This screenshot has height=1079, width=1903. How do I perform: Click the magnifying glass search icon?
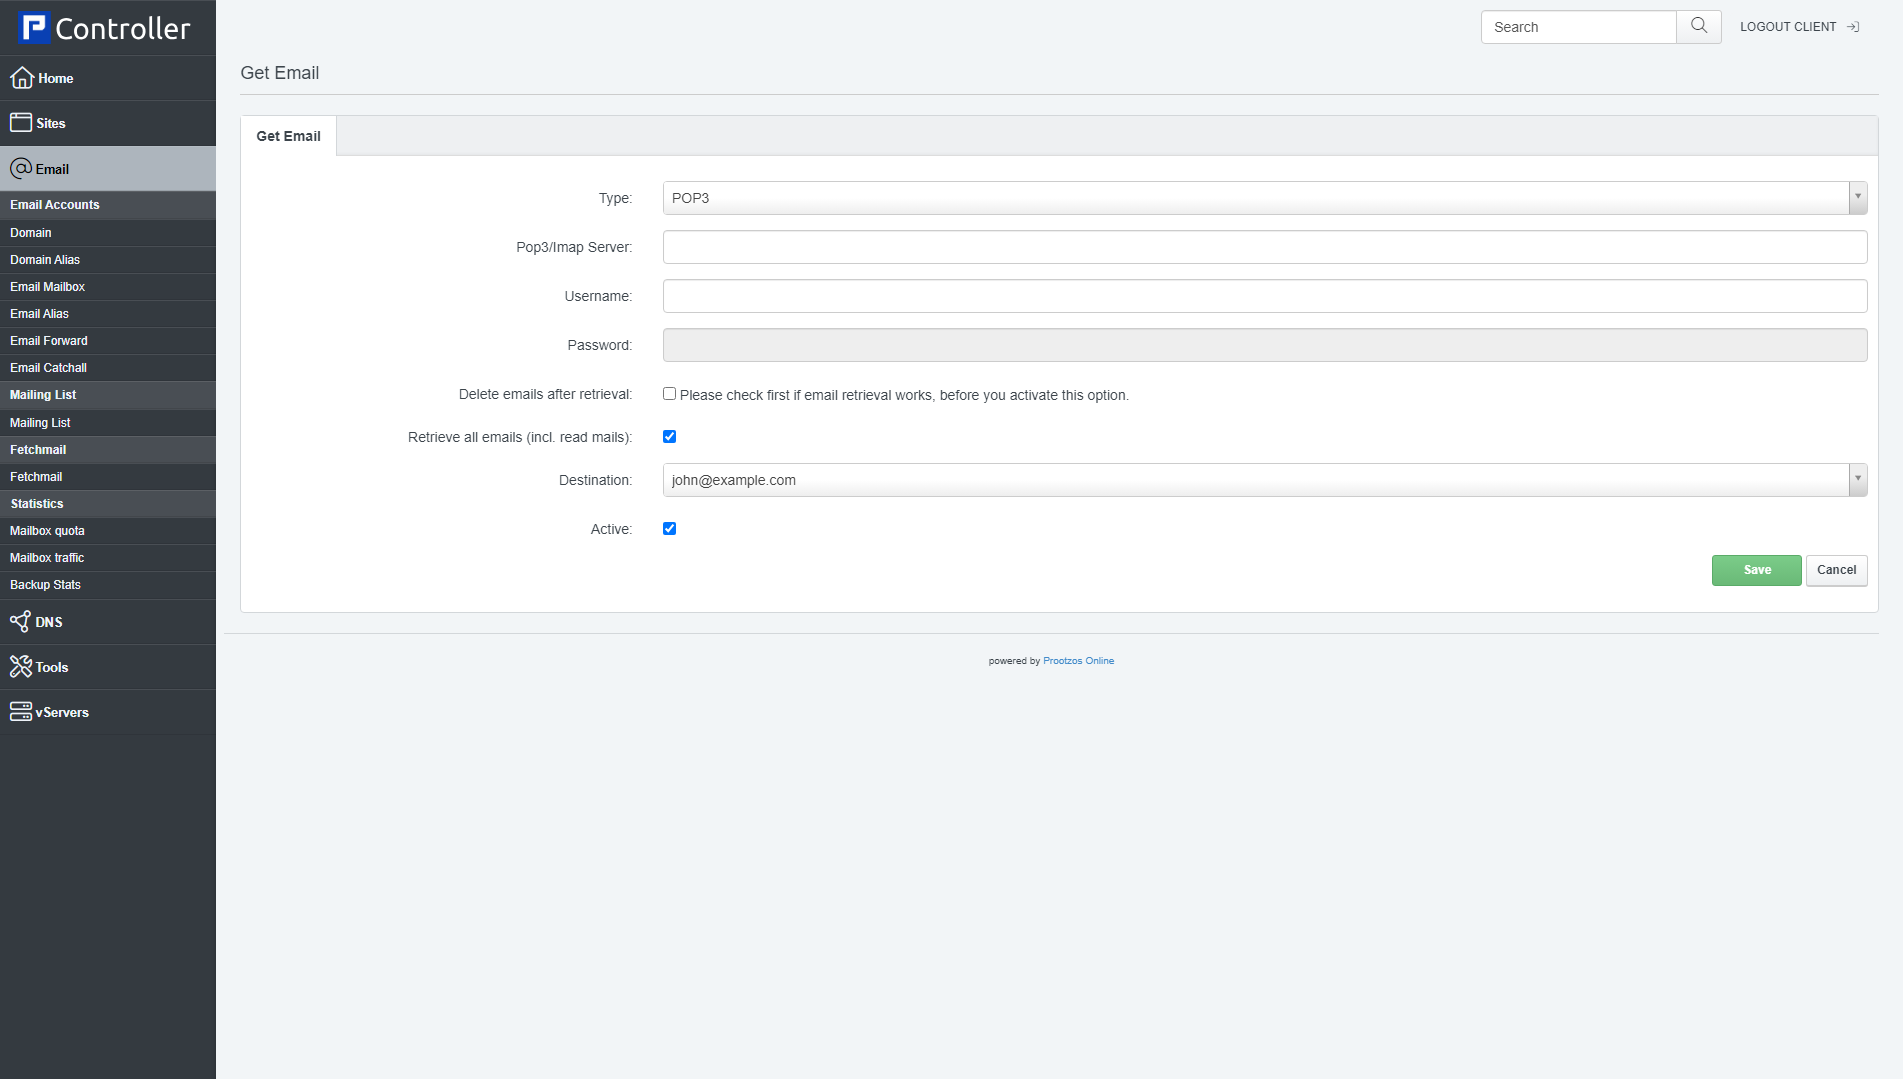click(1697, 26)
